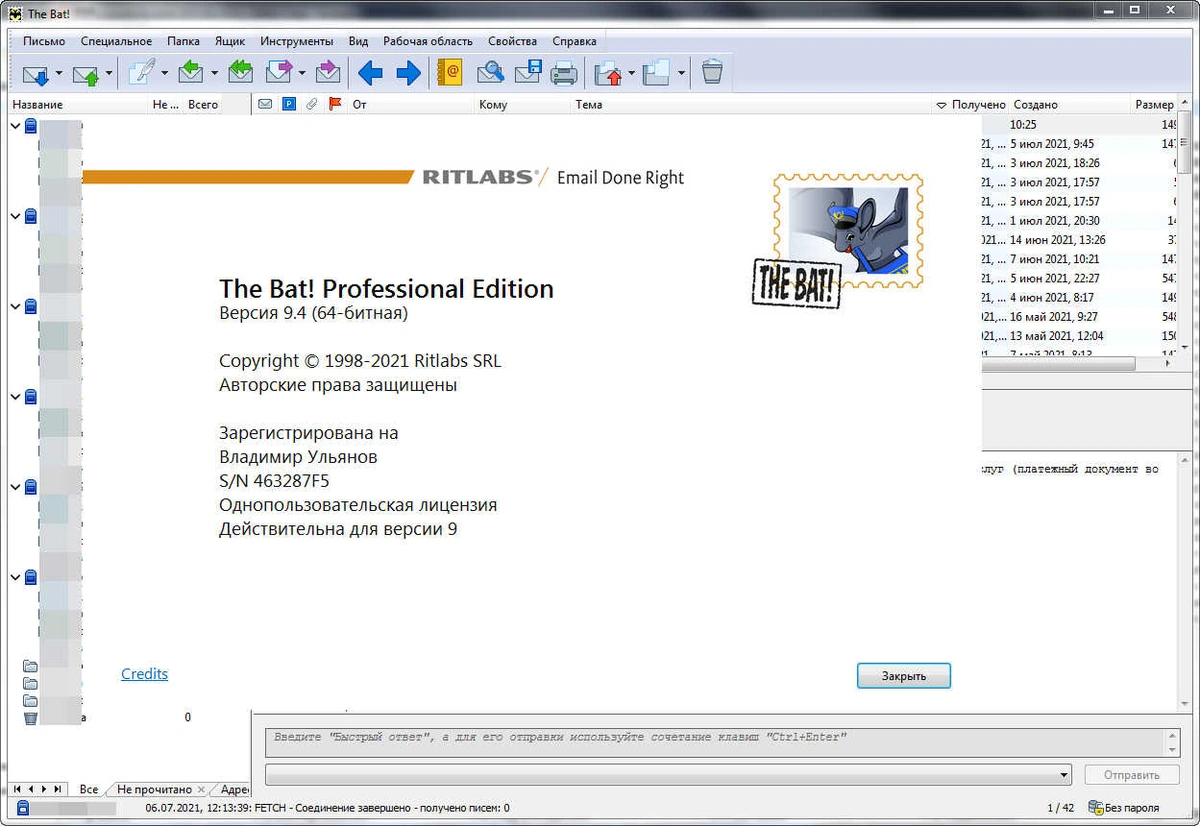Click the envelope status column header icon
The image size is (1200, 826).
(265, 104)
